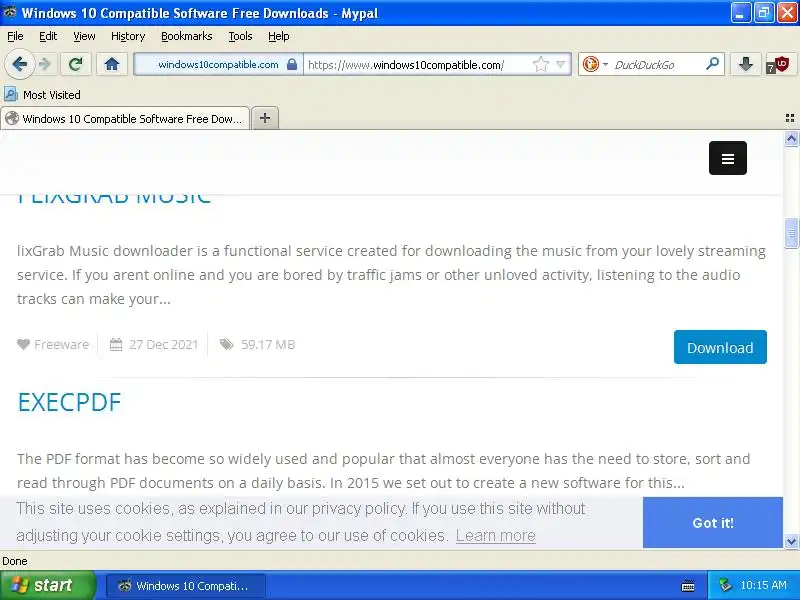Screen dimensions: 800x600
Task: Open the downloads arrow button
Action: click(x=745, y=64)
